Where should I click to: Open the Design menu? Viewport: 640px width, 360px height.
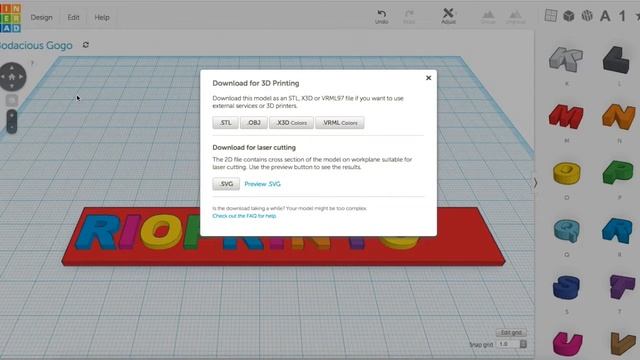point(41,18)
